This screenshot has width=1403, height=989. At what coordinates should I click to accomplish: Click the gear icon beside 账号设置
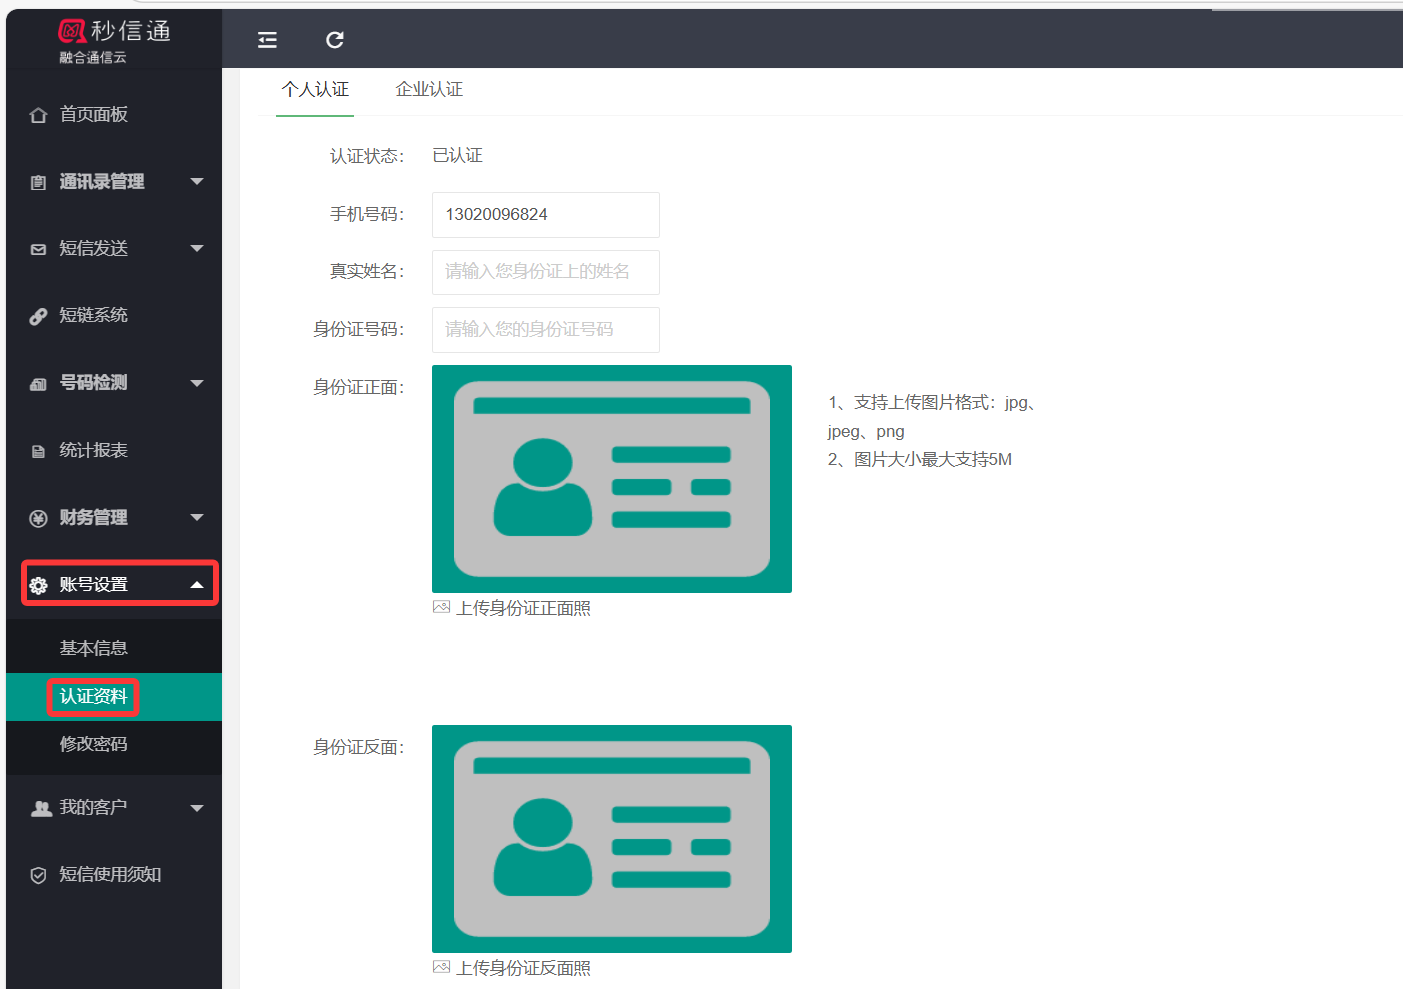point(38,585)
